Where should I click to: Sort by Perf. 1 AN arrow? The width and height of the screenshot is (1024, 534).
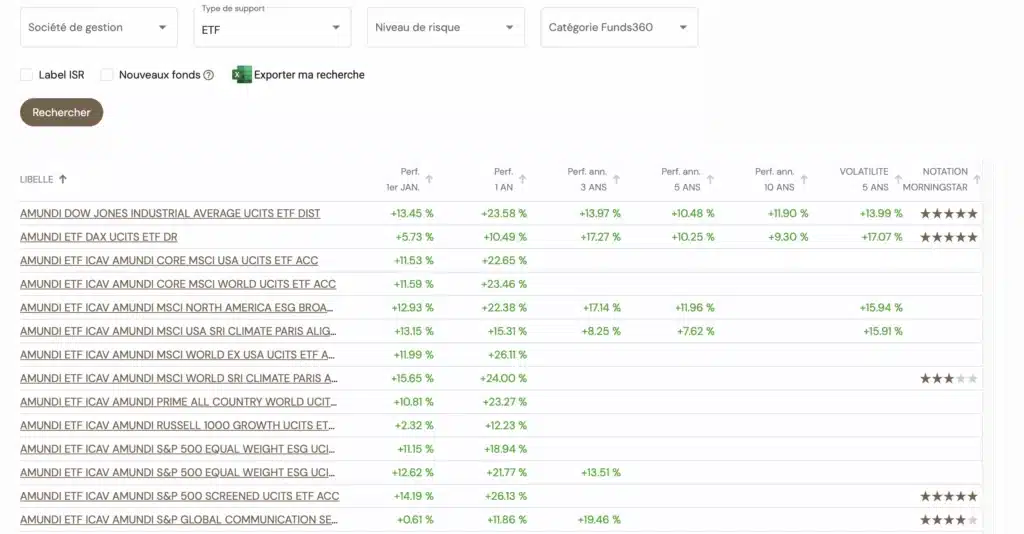[x=522, y=179]
